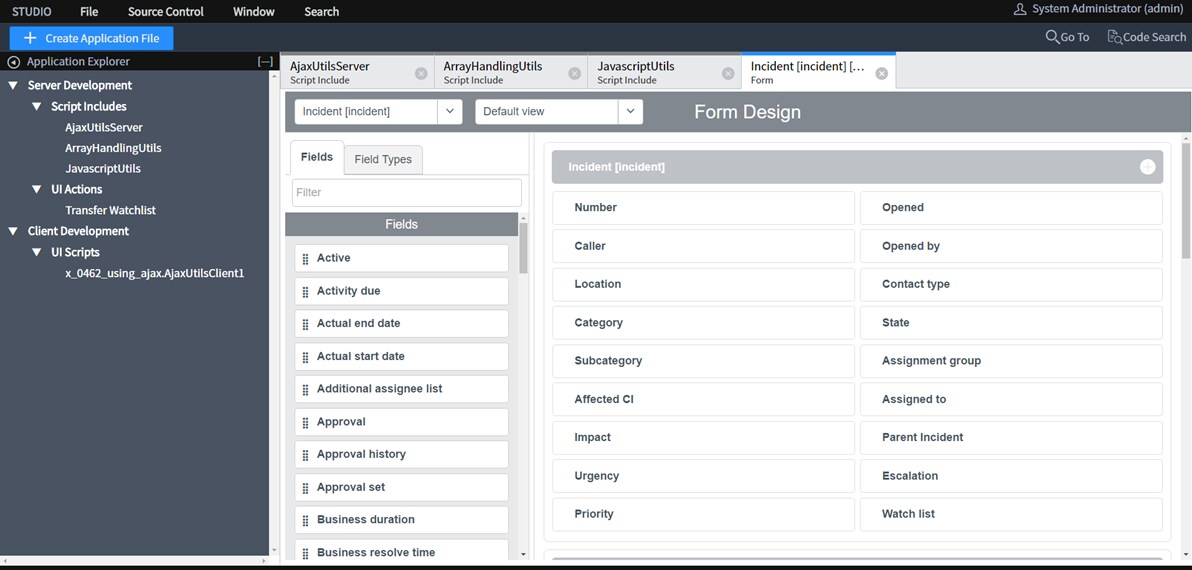The image size is (1192, 570).
Task: Collapse the UI Scripts tree node
Action: [36, 252]
